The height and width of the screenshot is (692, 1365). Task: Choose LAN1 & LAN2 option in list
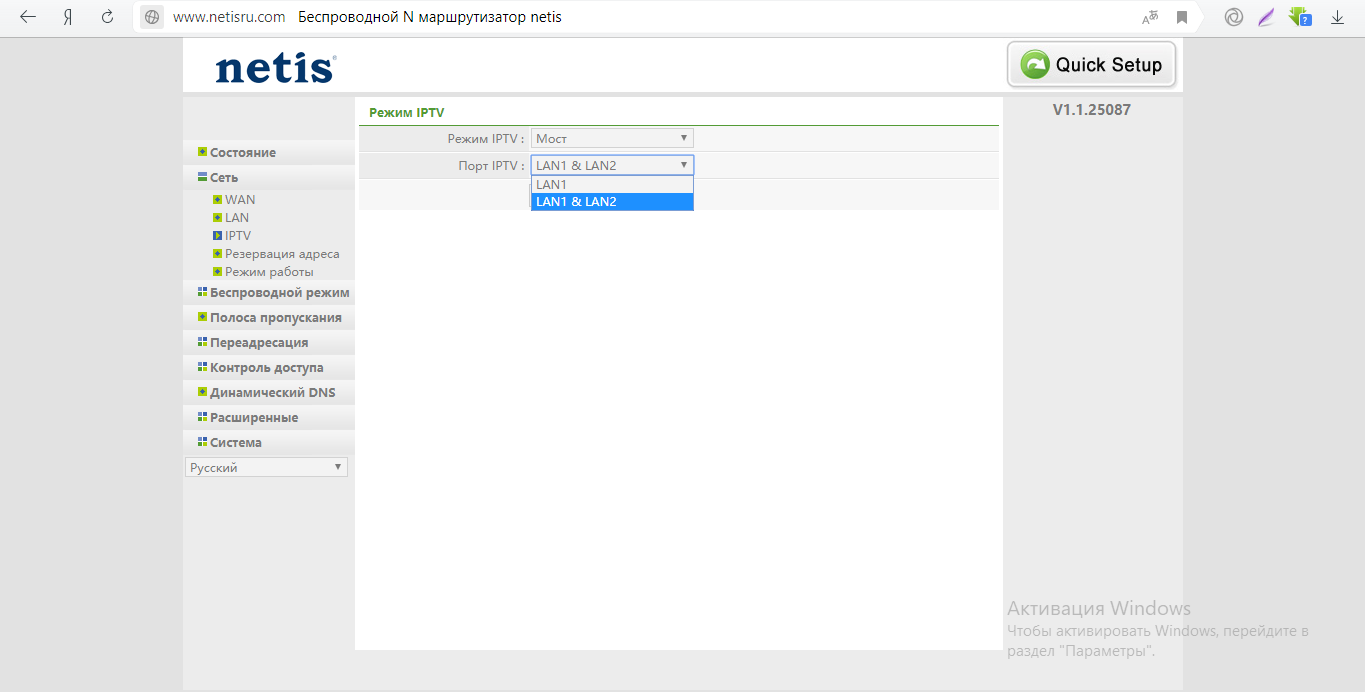[x=612, y=201]
